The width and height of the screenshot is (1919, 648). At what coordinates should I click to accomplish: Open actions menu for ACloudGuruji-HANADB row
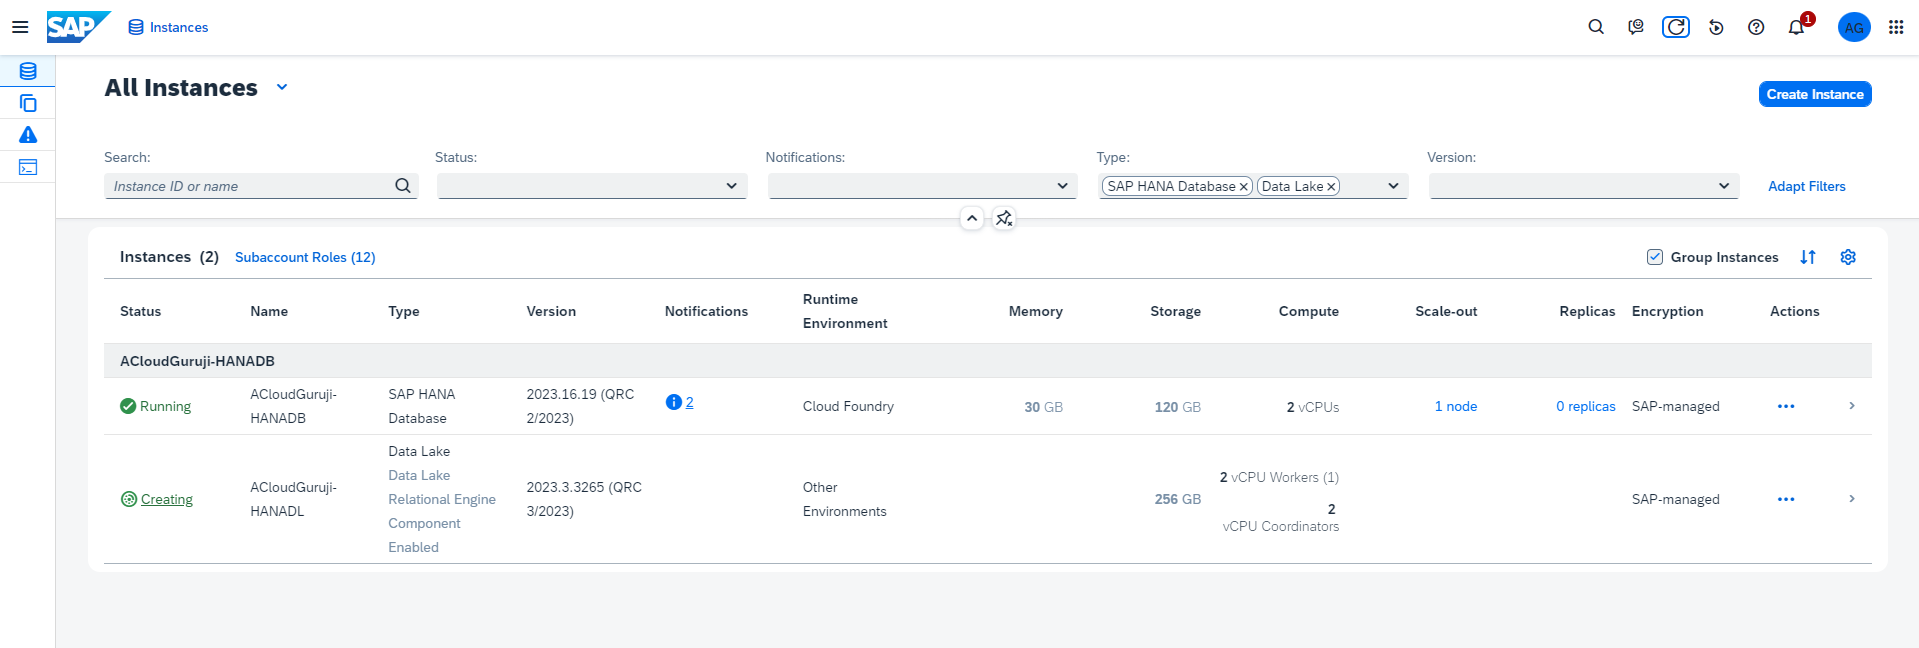tap(1786, 406)
